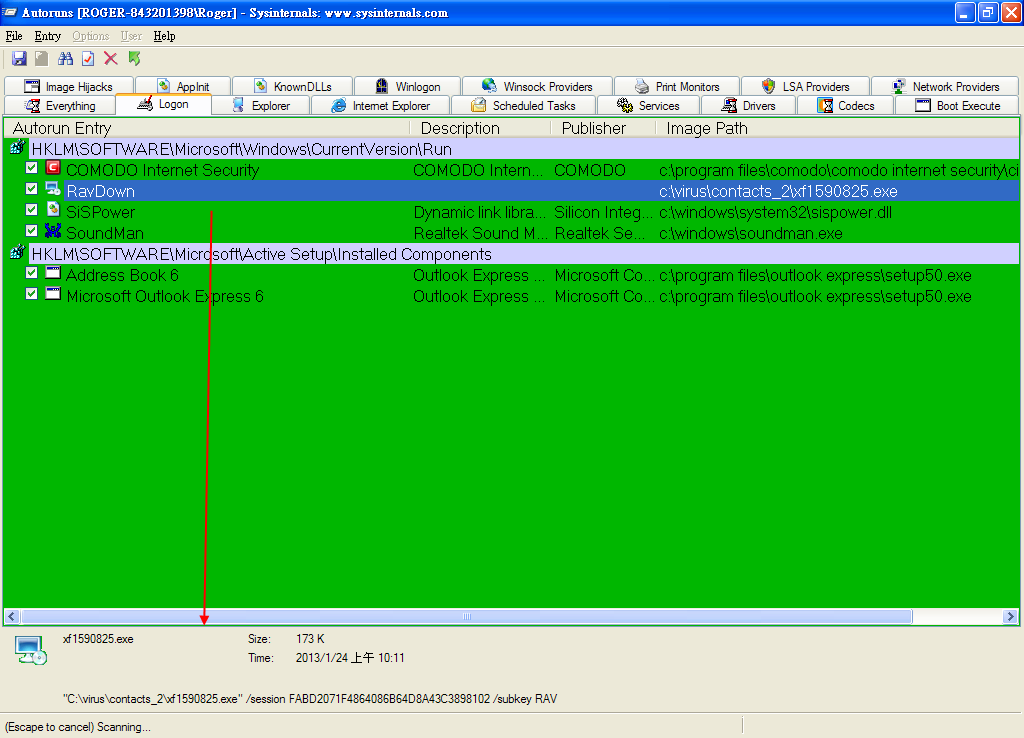
Task: Click the gray document toolbar icon beside Save
Action: [42, 59]
